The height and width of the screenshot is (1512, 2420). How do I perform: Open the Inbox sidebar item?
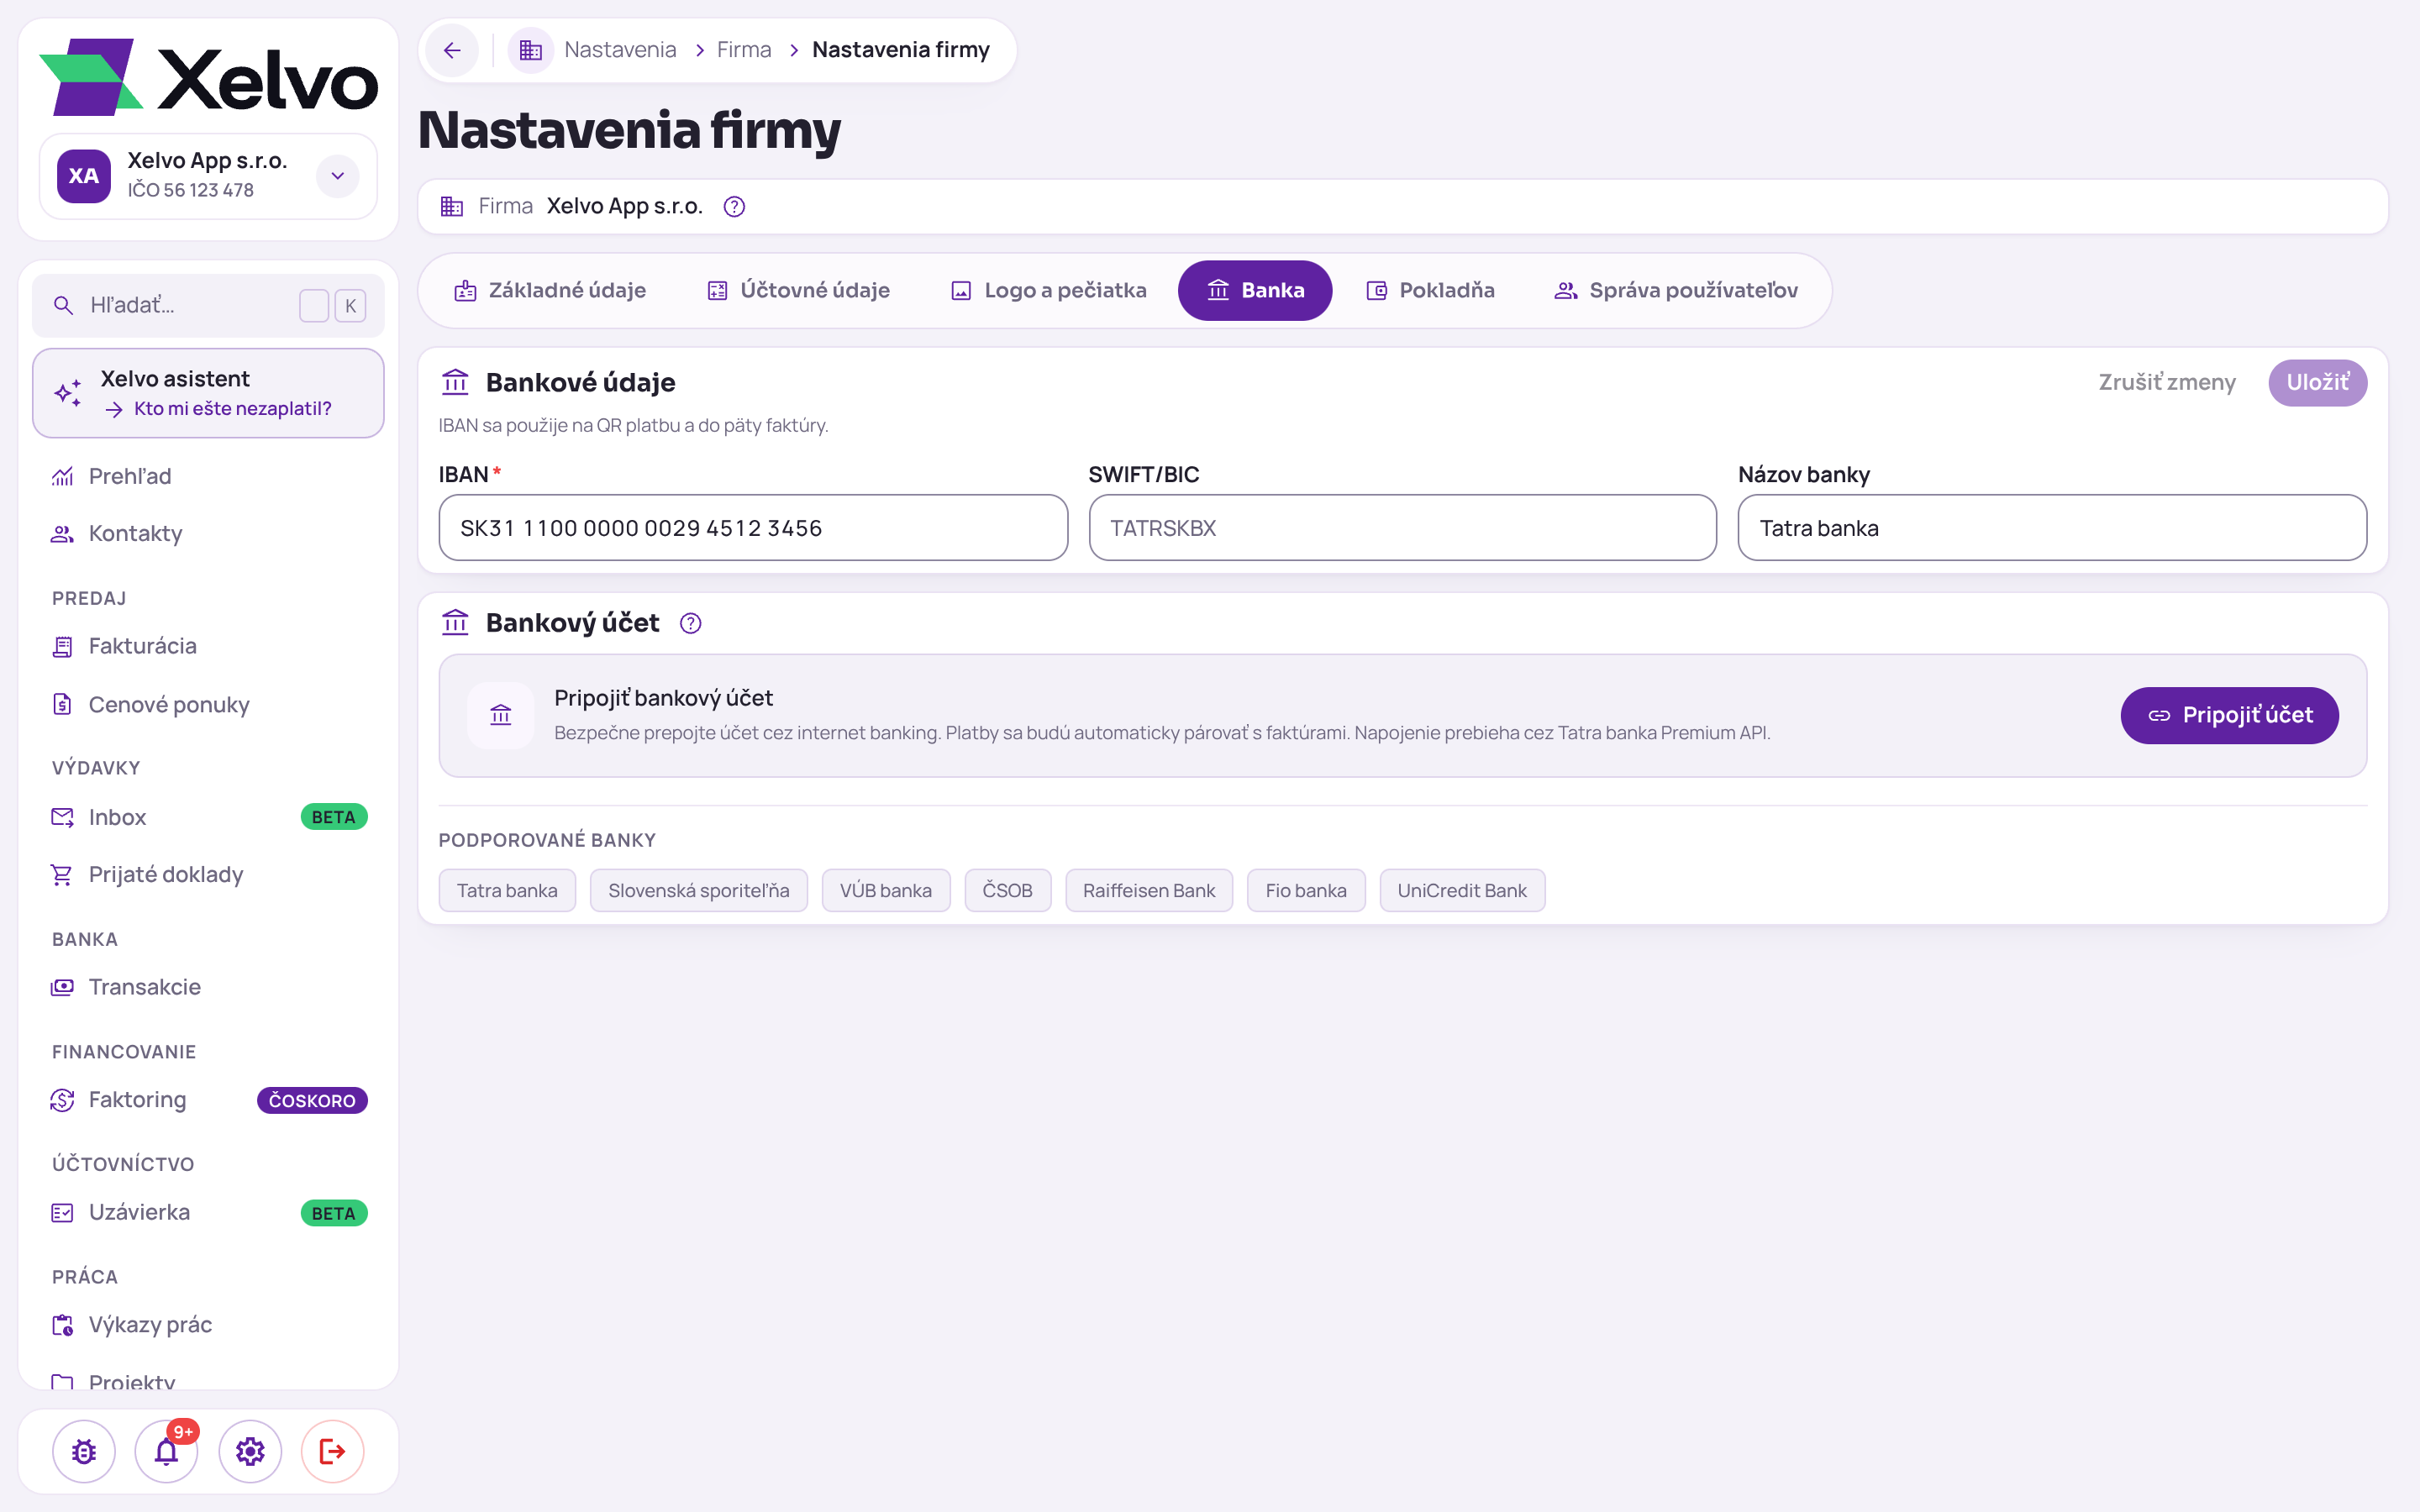point(208,817)
